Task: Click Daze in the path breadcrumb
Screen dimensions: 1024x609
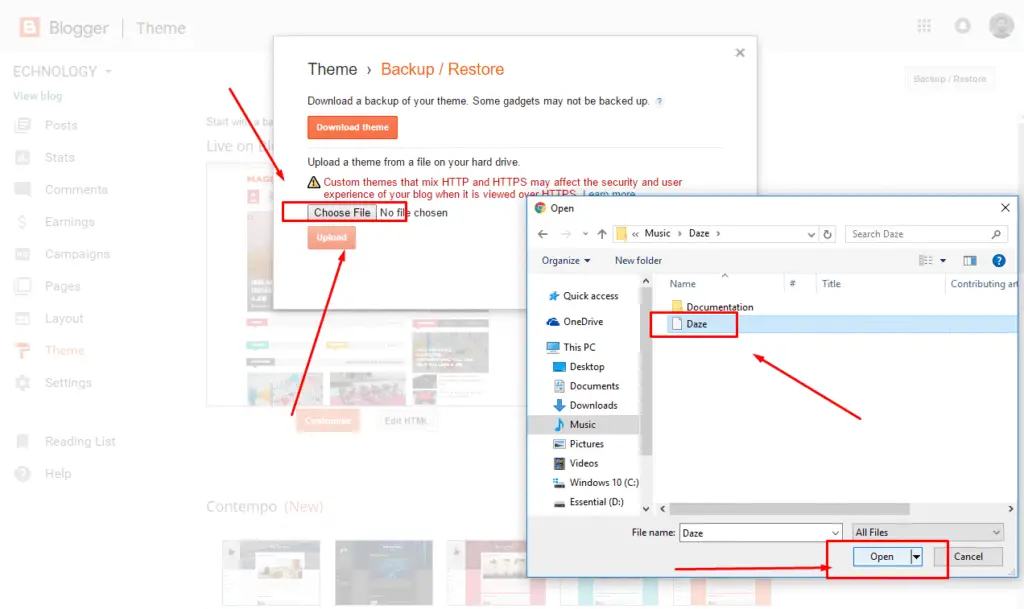Action: pos(699,234)
